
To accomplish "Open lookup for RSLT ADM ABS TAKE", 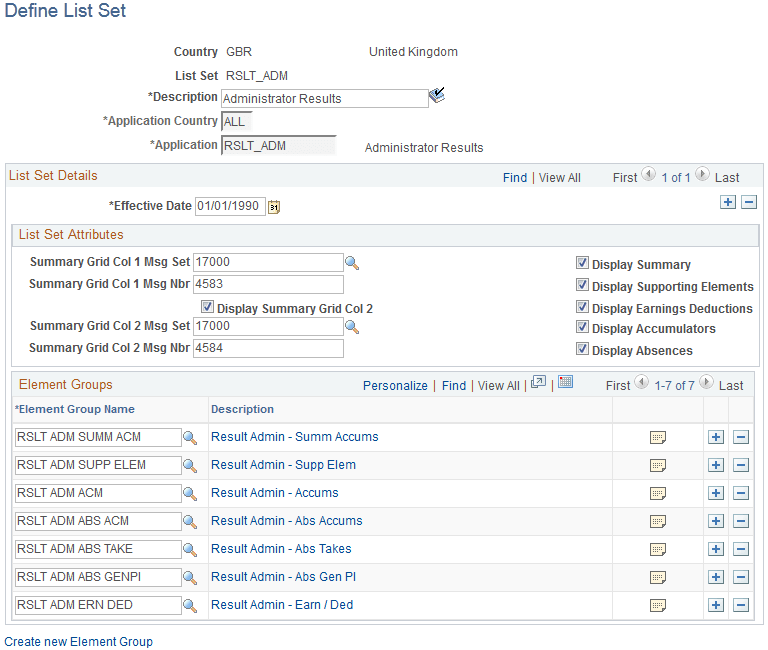I will coord(190,550).
